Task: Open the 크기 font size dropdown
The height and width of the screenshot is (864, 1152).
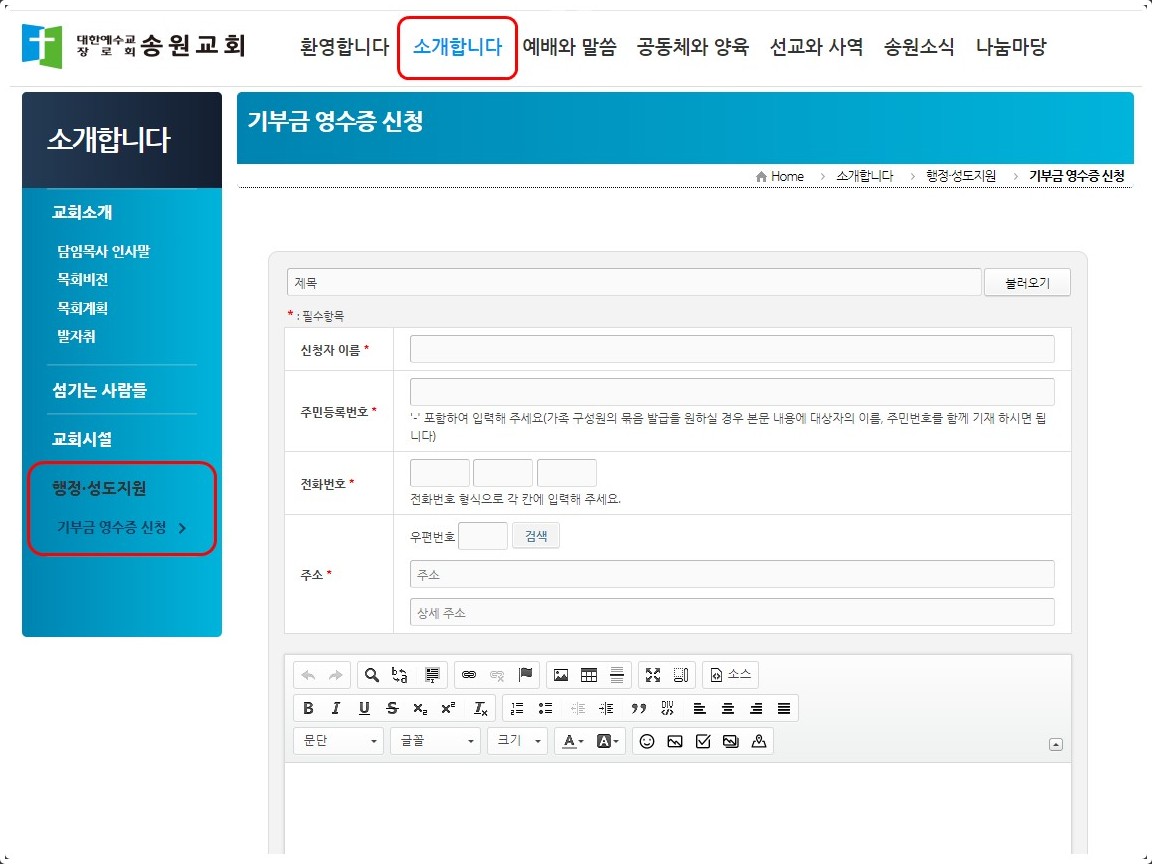Action: [517, 741]
